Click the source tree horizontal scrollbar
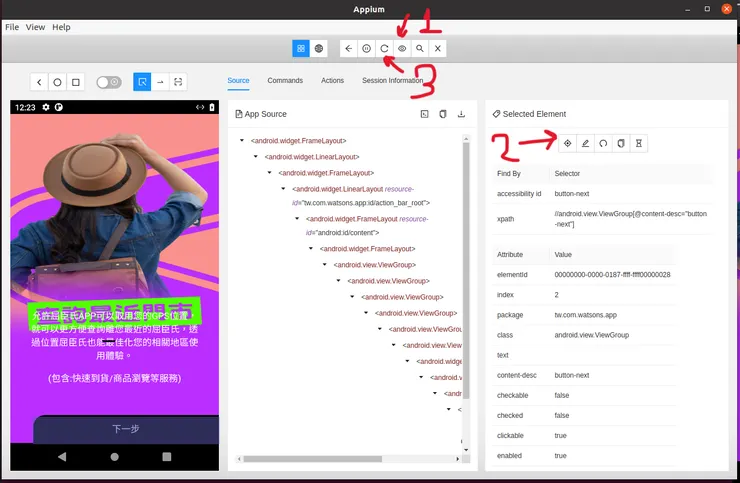 [x=312, y=459]
